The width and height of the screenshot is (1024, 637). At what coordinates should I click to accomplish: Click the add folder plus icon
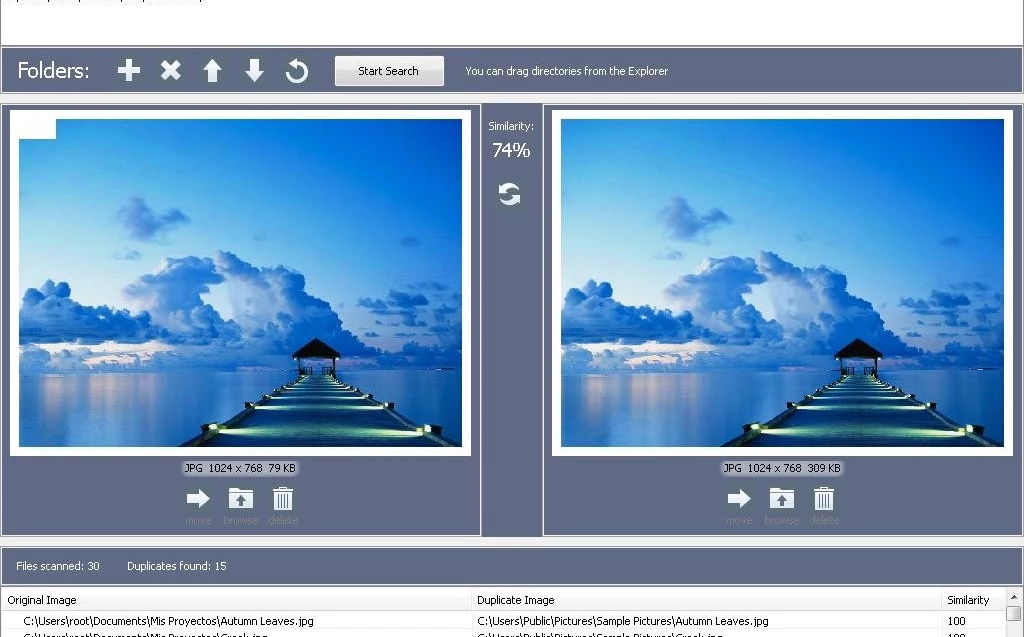[129, 71]
